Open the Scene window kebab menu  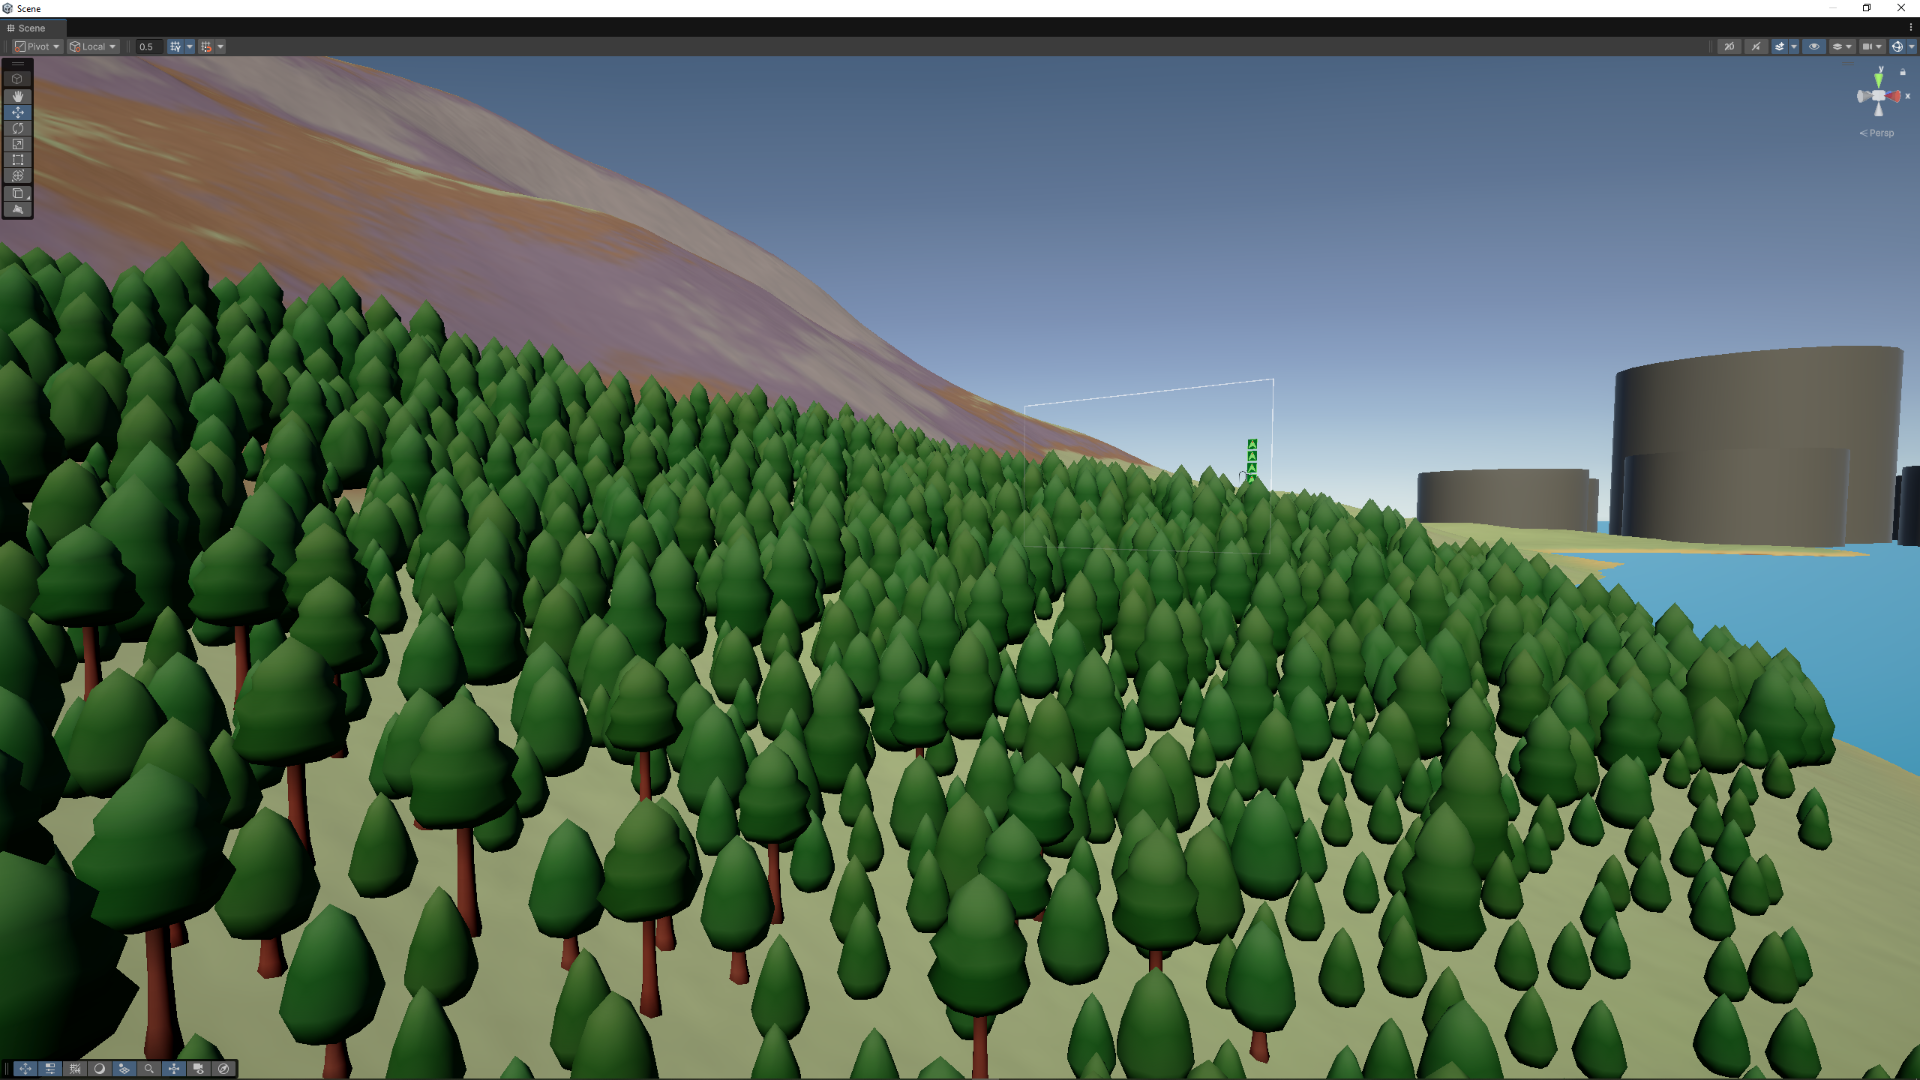click(1910, 28)
